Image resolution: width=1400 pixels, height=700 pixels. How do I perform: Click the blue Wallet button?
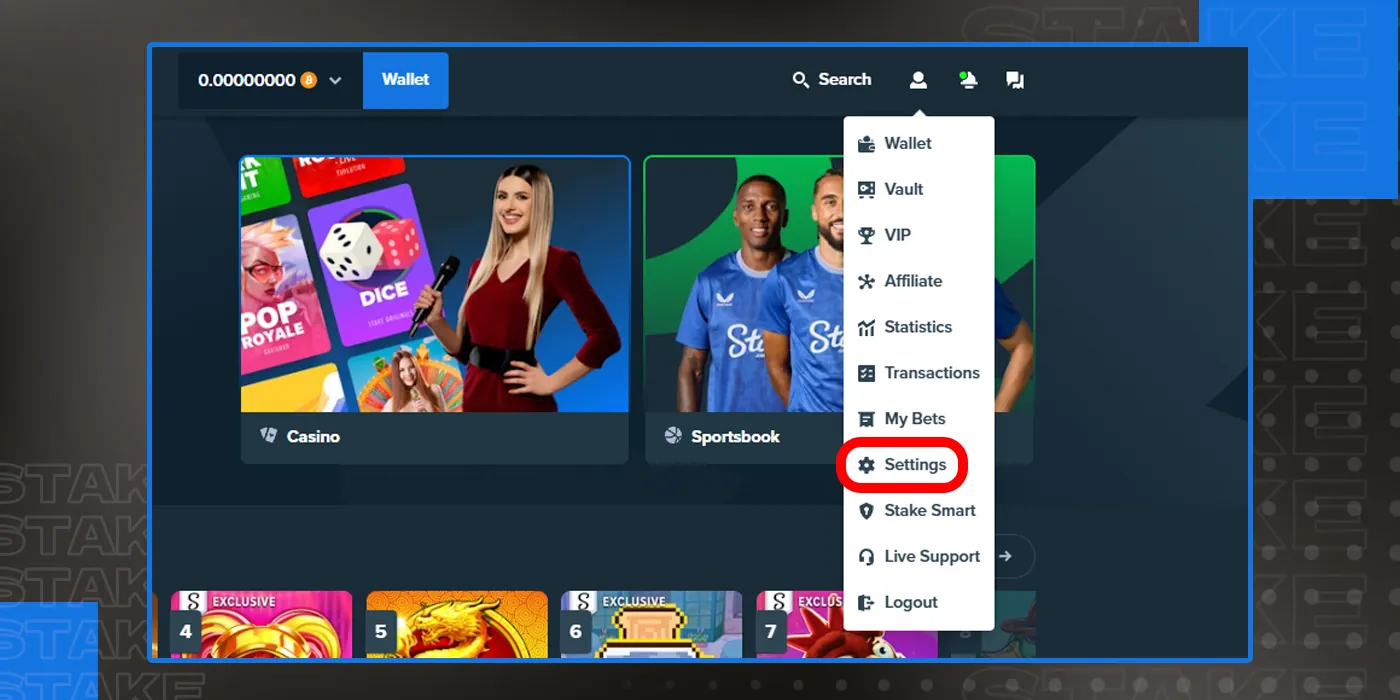[x=405, y=80]
